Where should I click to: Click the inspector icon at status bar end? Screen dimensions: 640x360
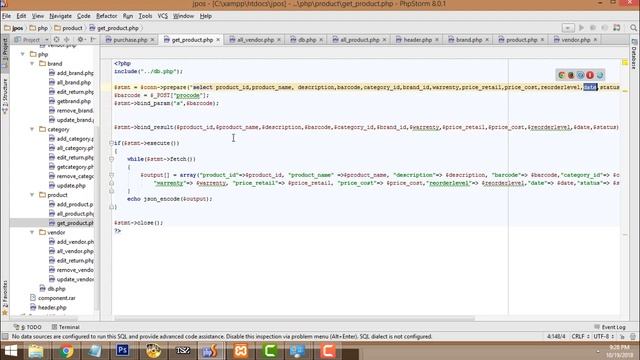pos(633,336)
